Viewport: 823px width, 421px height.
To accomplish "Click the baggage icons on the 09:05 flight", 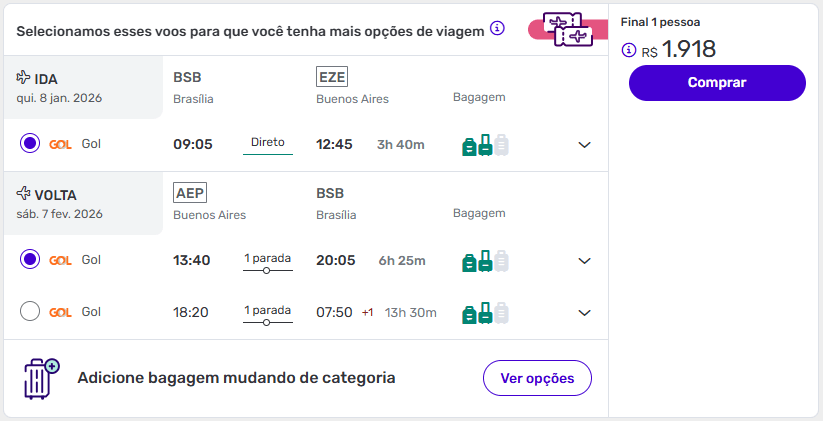I will pyautogui.click(x=485, y=145).
